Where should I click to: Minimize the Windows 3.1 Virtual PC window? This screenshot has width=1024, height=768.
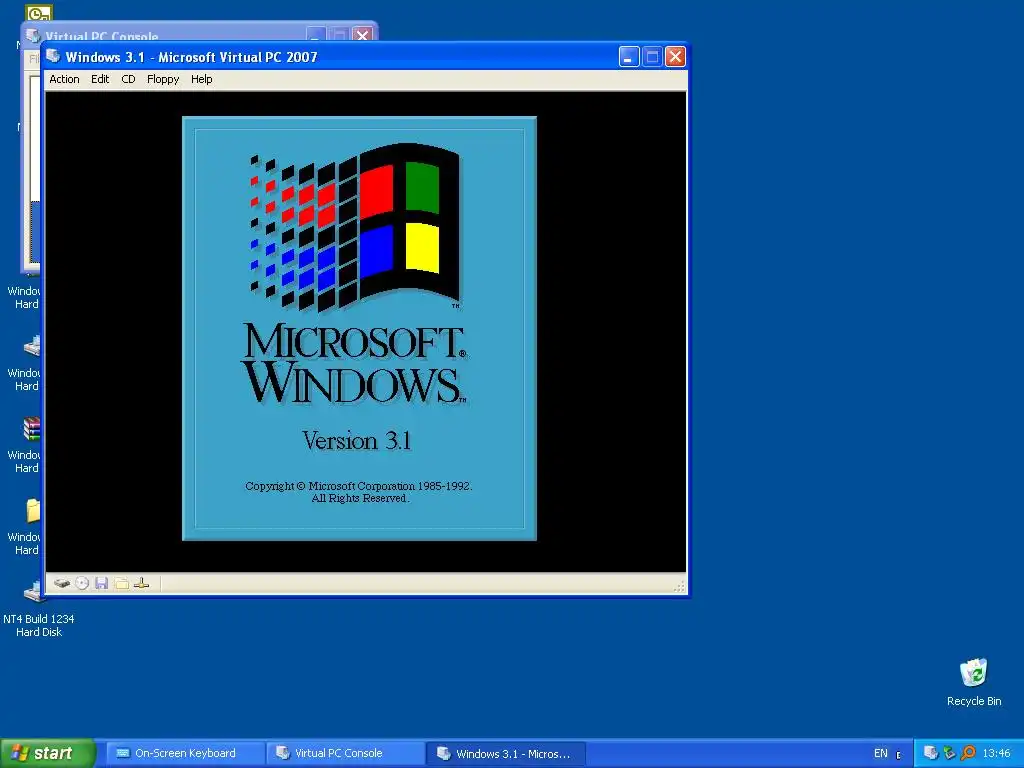point(628,57)
